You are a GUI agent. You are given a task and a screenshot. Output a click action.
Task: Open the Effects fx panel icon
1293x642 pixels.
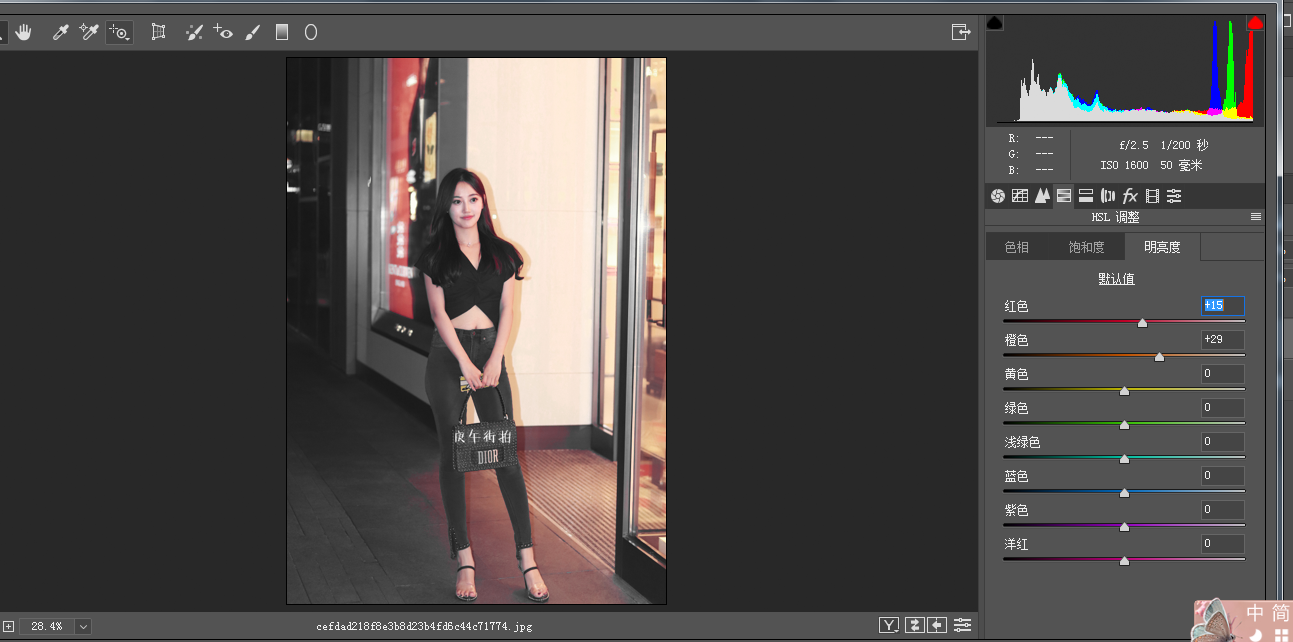coord(1130,196)
